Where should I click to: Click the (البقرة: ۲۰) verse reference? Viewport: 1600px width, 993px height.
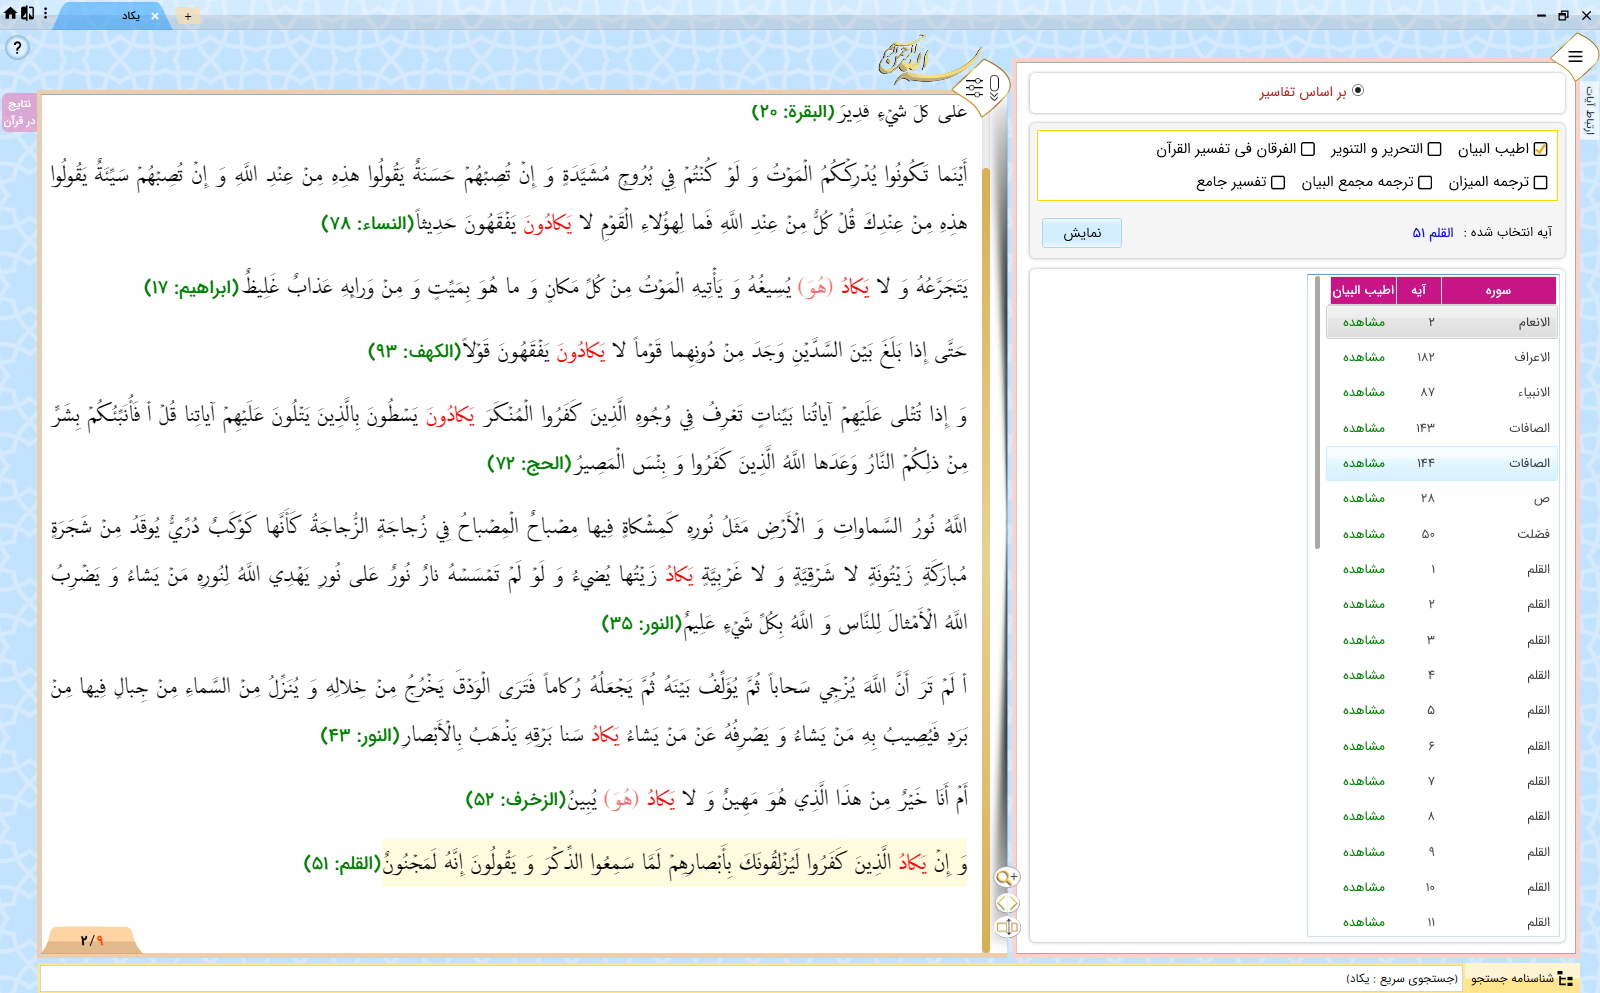(793, 112)
